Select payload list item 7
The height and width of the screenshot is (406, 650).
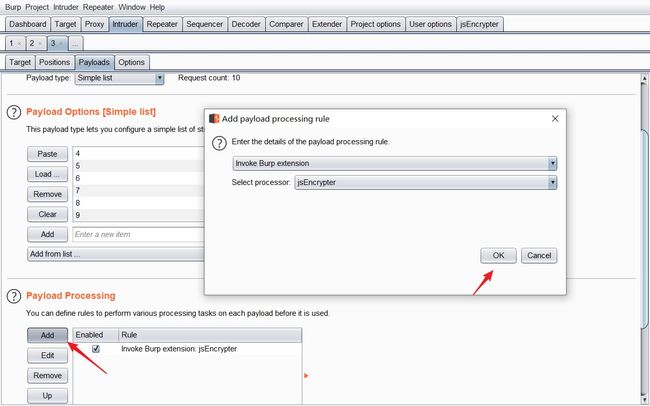138,190
